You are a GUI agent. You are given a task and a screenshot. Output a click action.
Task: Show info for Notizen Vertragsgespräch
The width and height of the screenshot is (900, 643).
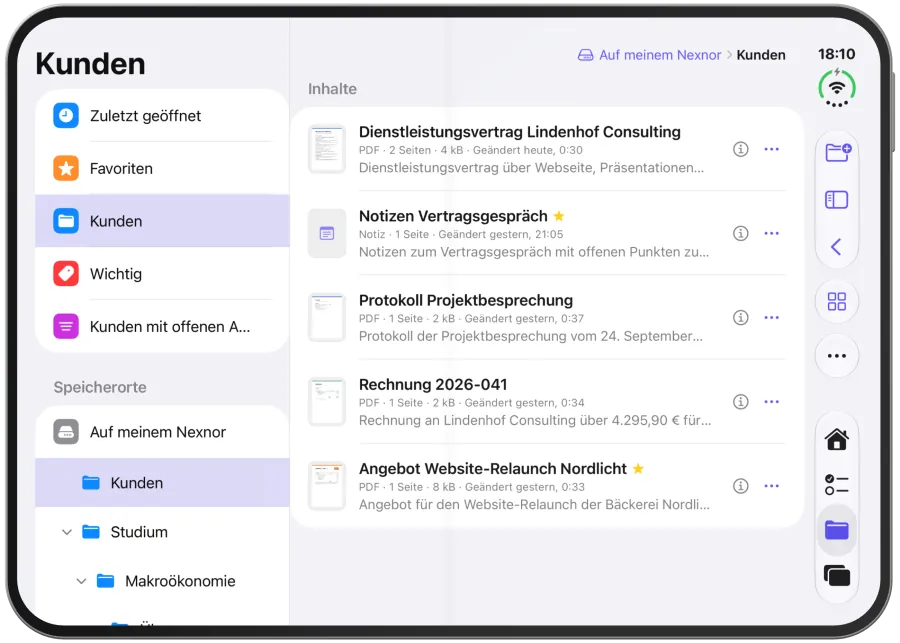click(x=740, y=233)
